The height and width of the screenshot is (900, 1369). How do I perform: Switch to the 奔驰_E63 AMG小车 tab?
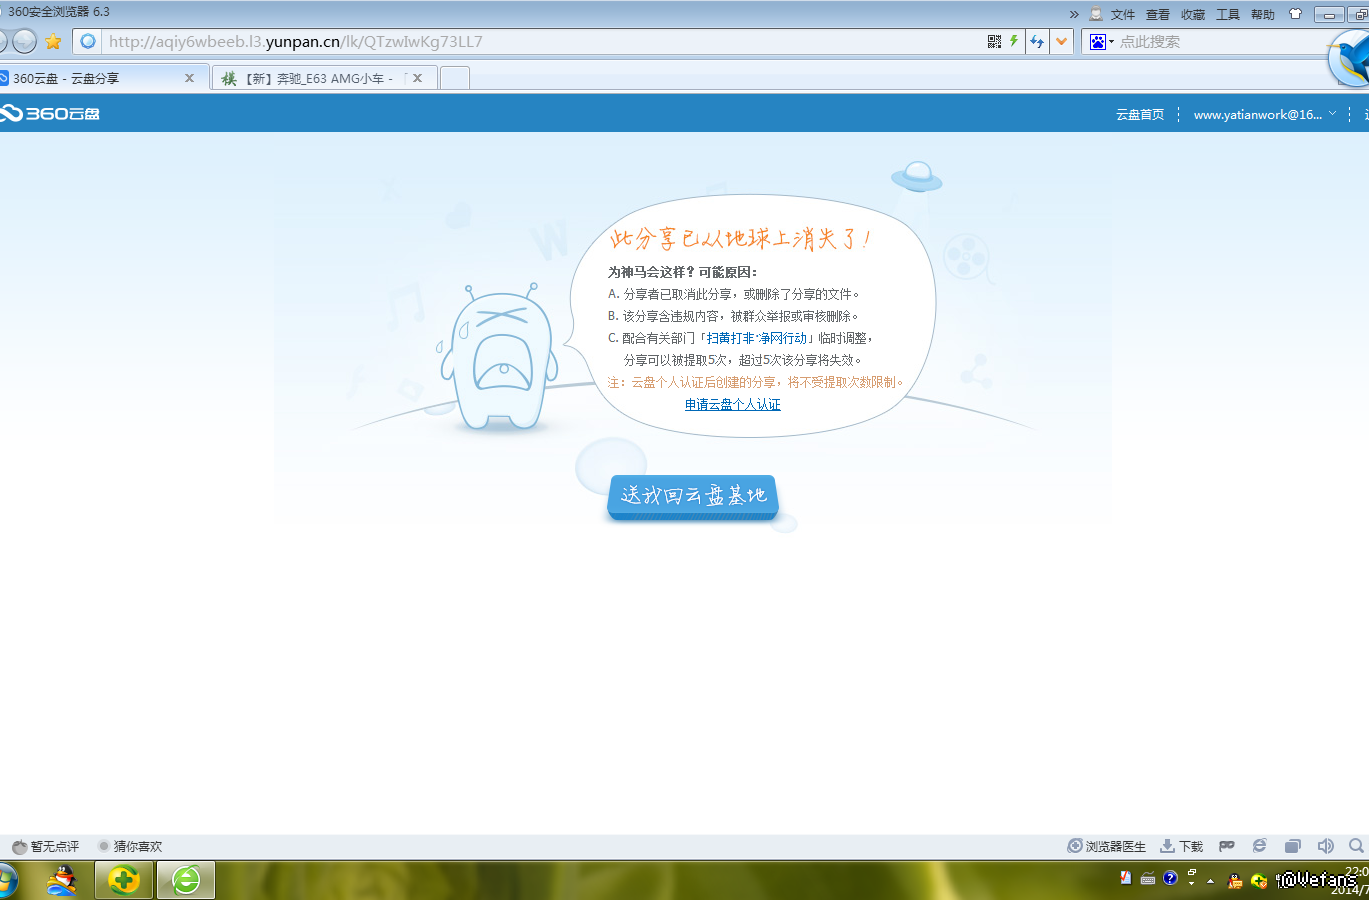tap(325, 78)
